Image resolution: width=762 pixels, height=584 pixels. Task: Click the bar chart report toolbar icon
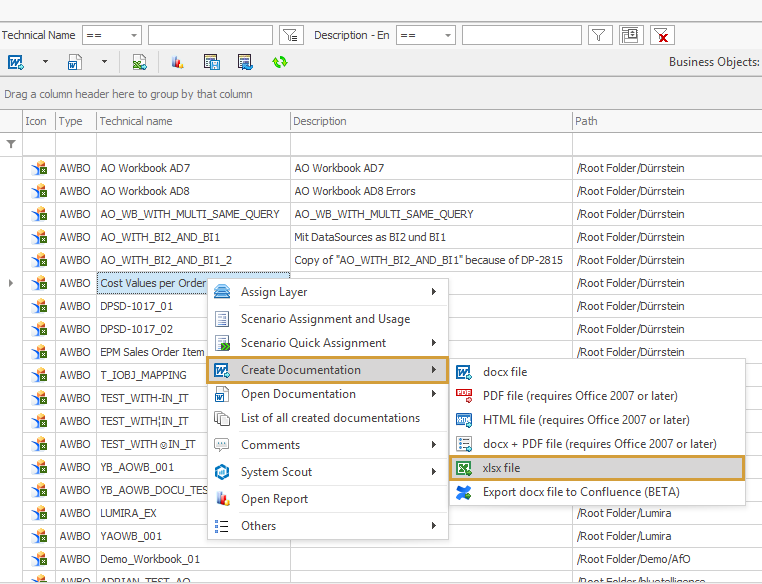click(x=178, y=62)
